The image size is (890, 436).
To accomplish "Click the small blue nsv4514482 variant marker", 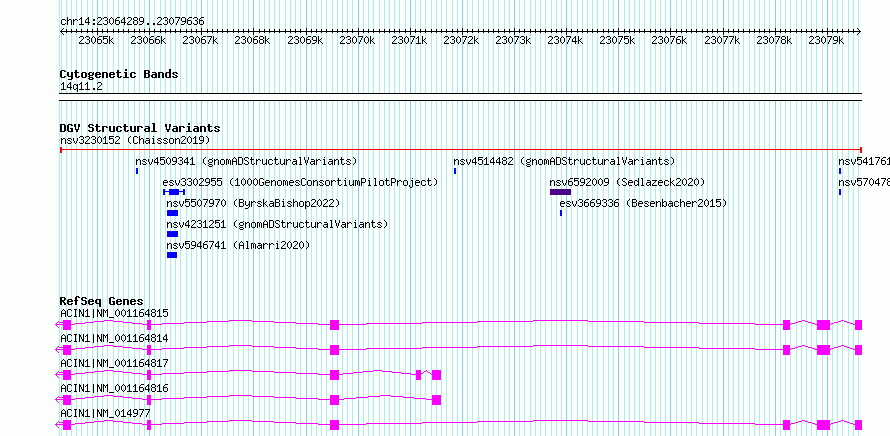I will [x=455, y=171].
